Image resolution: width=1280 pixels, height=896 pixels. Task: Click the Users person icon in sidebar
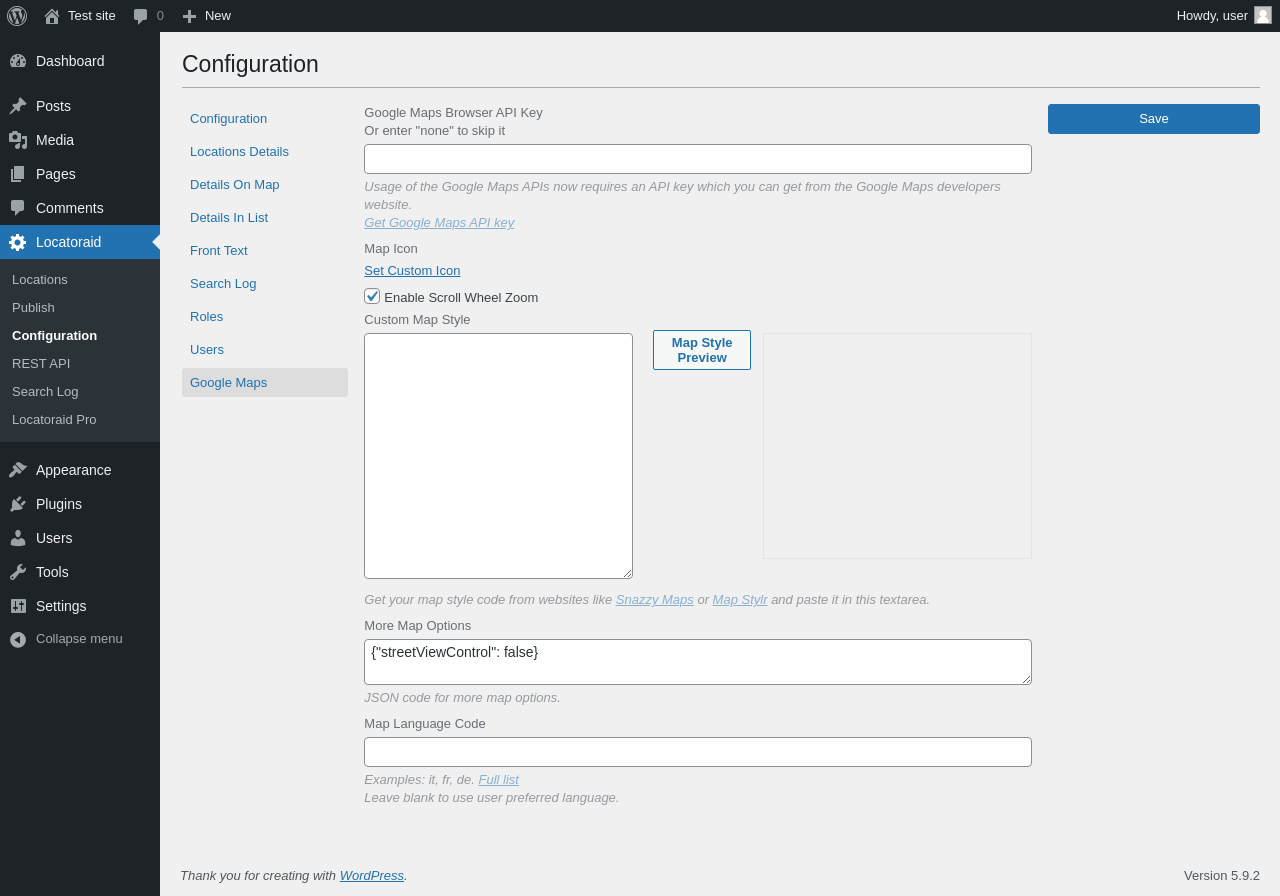click(18, 538)
